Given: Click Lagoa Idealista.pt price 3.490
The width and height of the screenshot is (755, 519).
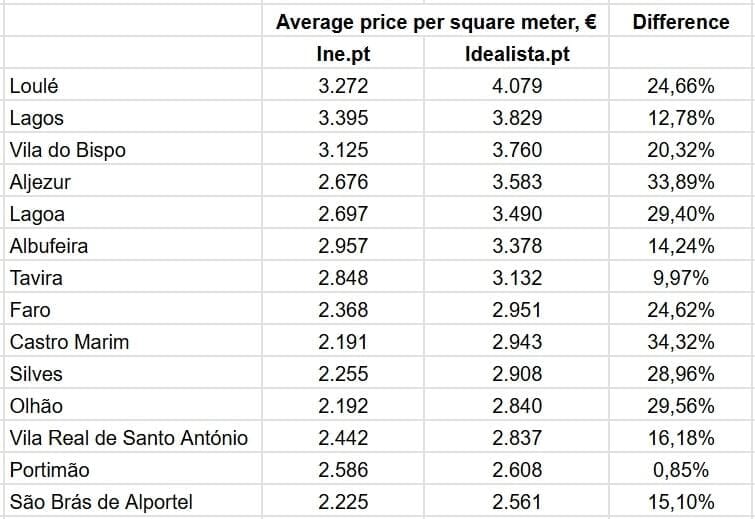Looking at the screenshot, I should (517, 214).
